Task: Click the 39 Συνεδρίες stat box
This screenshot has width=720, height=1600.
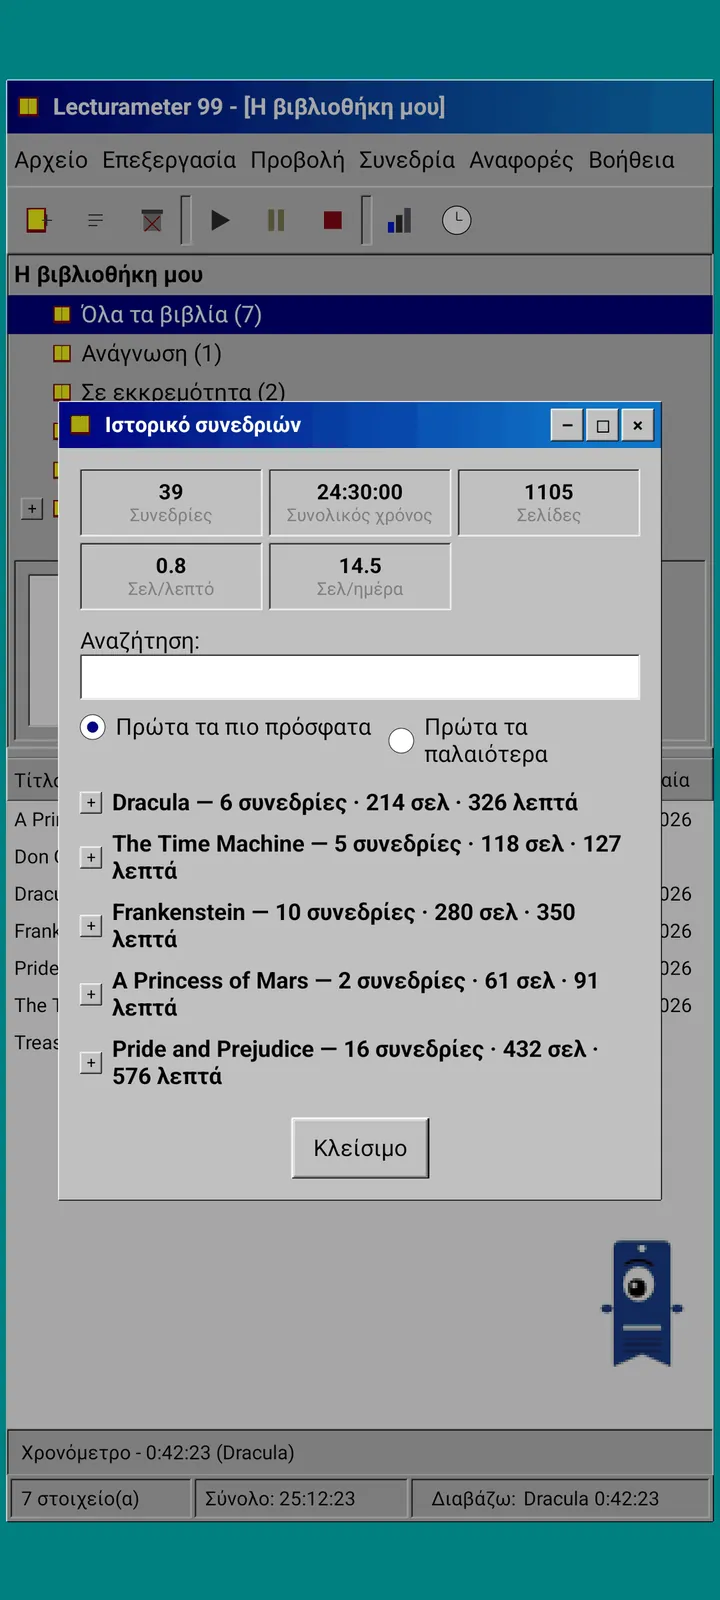Action: pos(171,503)
